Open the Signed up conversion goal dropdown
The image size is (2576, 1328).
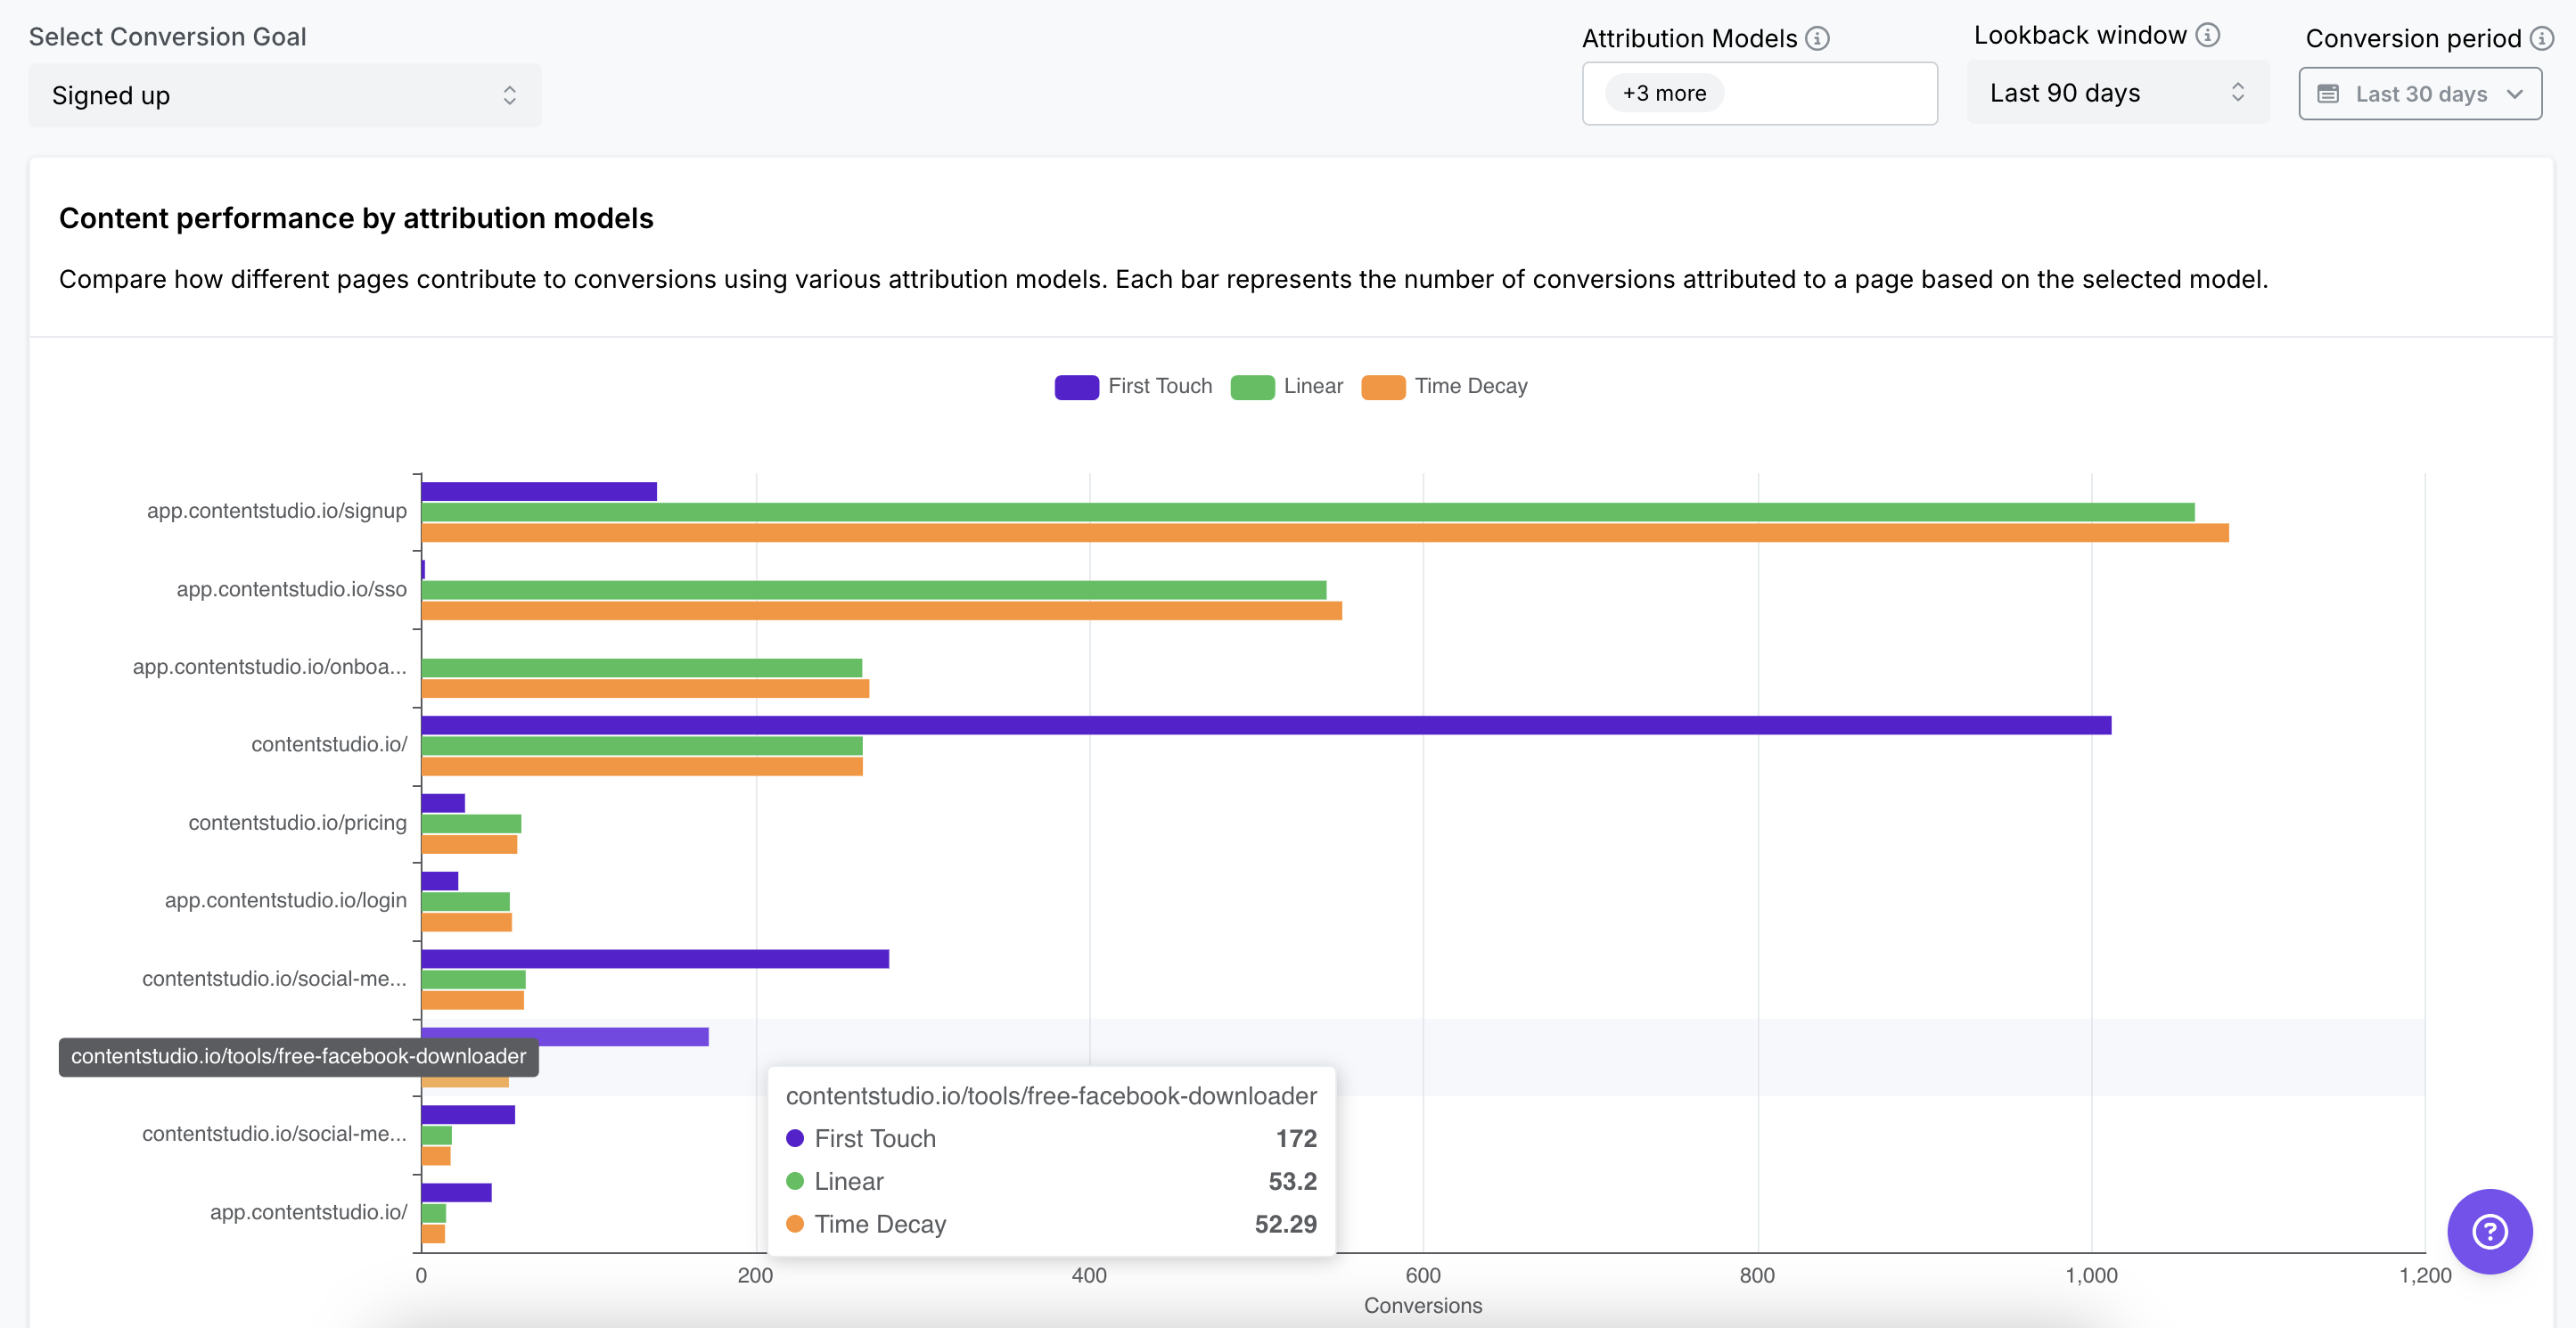click(x=284, y=95)
